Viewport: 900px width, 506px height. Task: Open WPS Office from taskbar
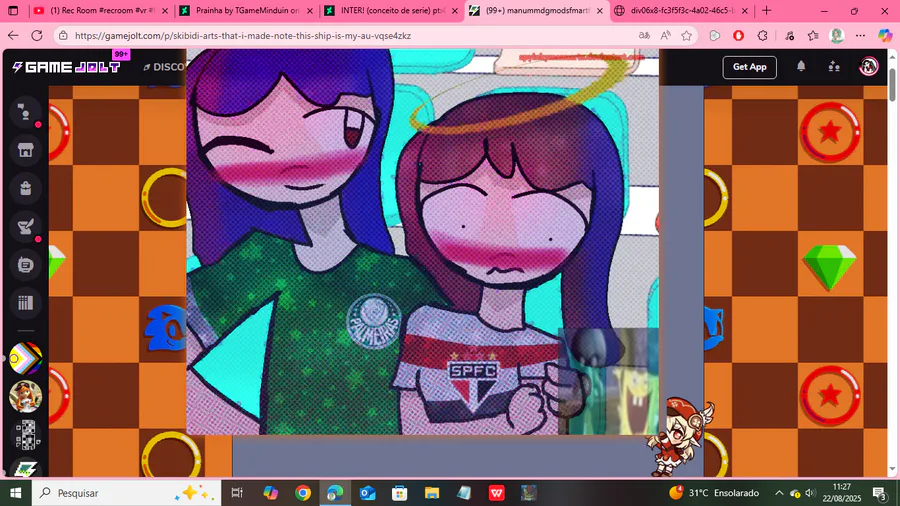496,493
